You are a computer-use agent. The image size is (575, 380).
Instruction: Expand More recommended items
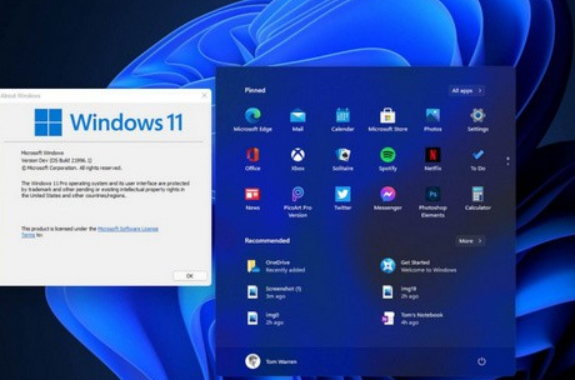point(470,241)
